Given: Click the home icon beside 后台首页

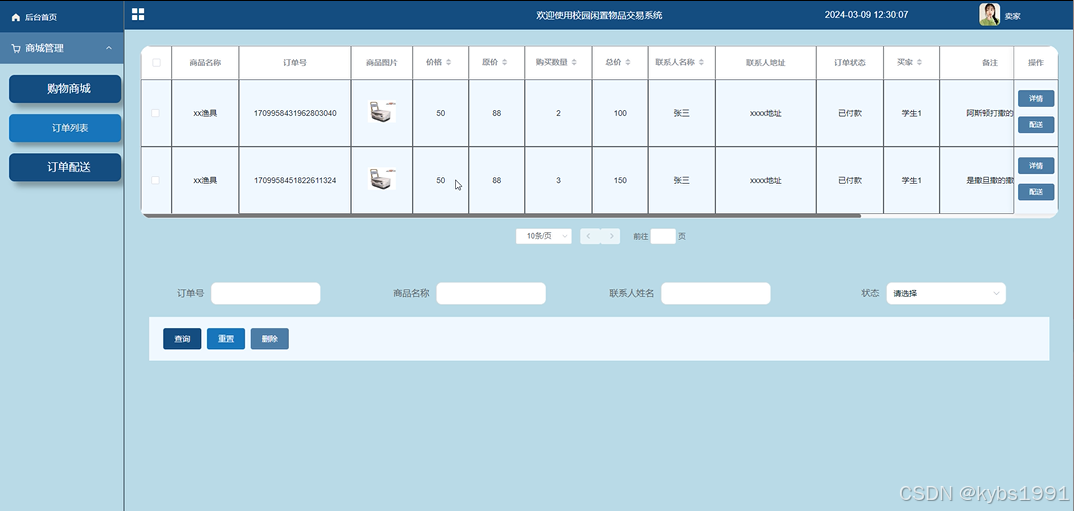Looking at the screenshot, I should (16, 17).
